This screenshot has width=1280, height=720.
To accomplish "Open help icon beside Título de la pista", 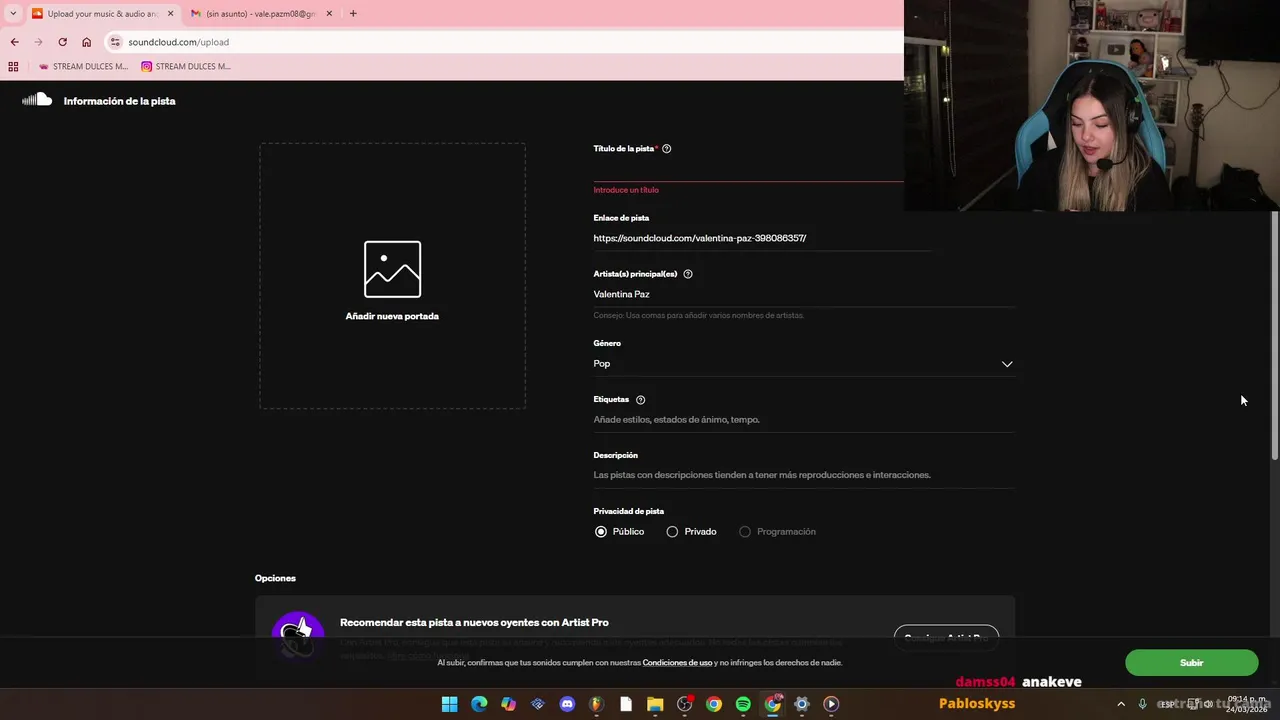I will click(x=667, y=149).
